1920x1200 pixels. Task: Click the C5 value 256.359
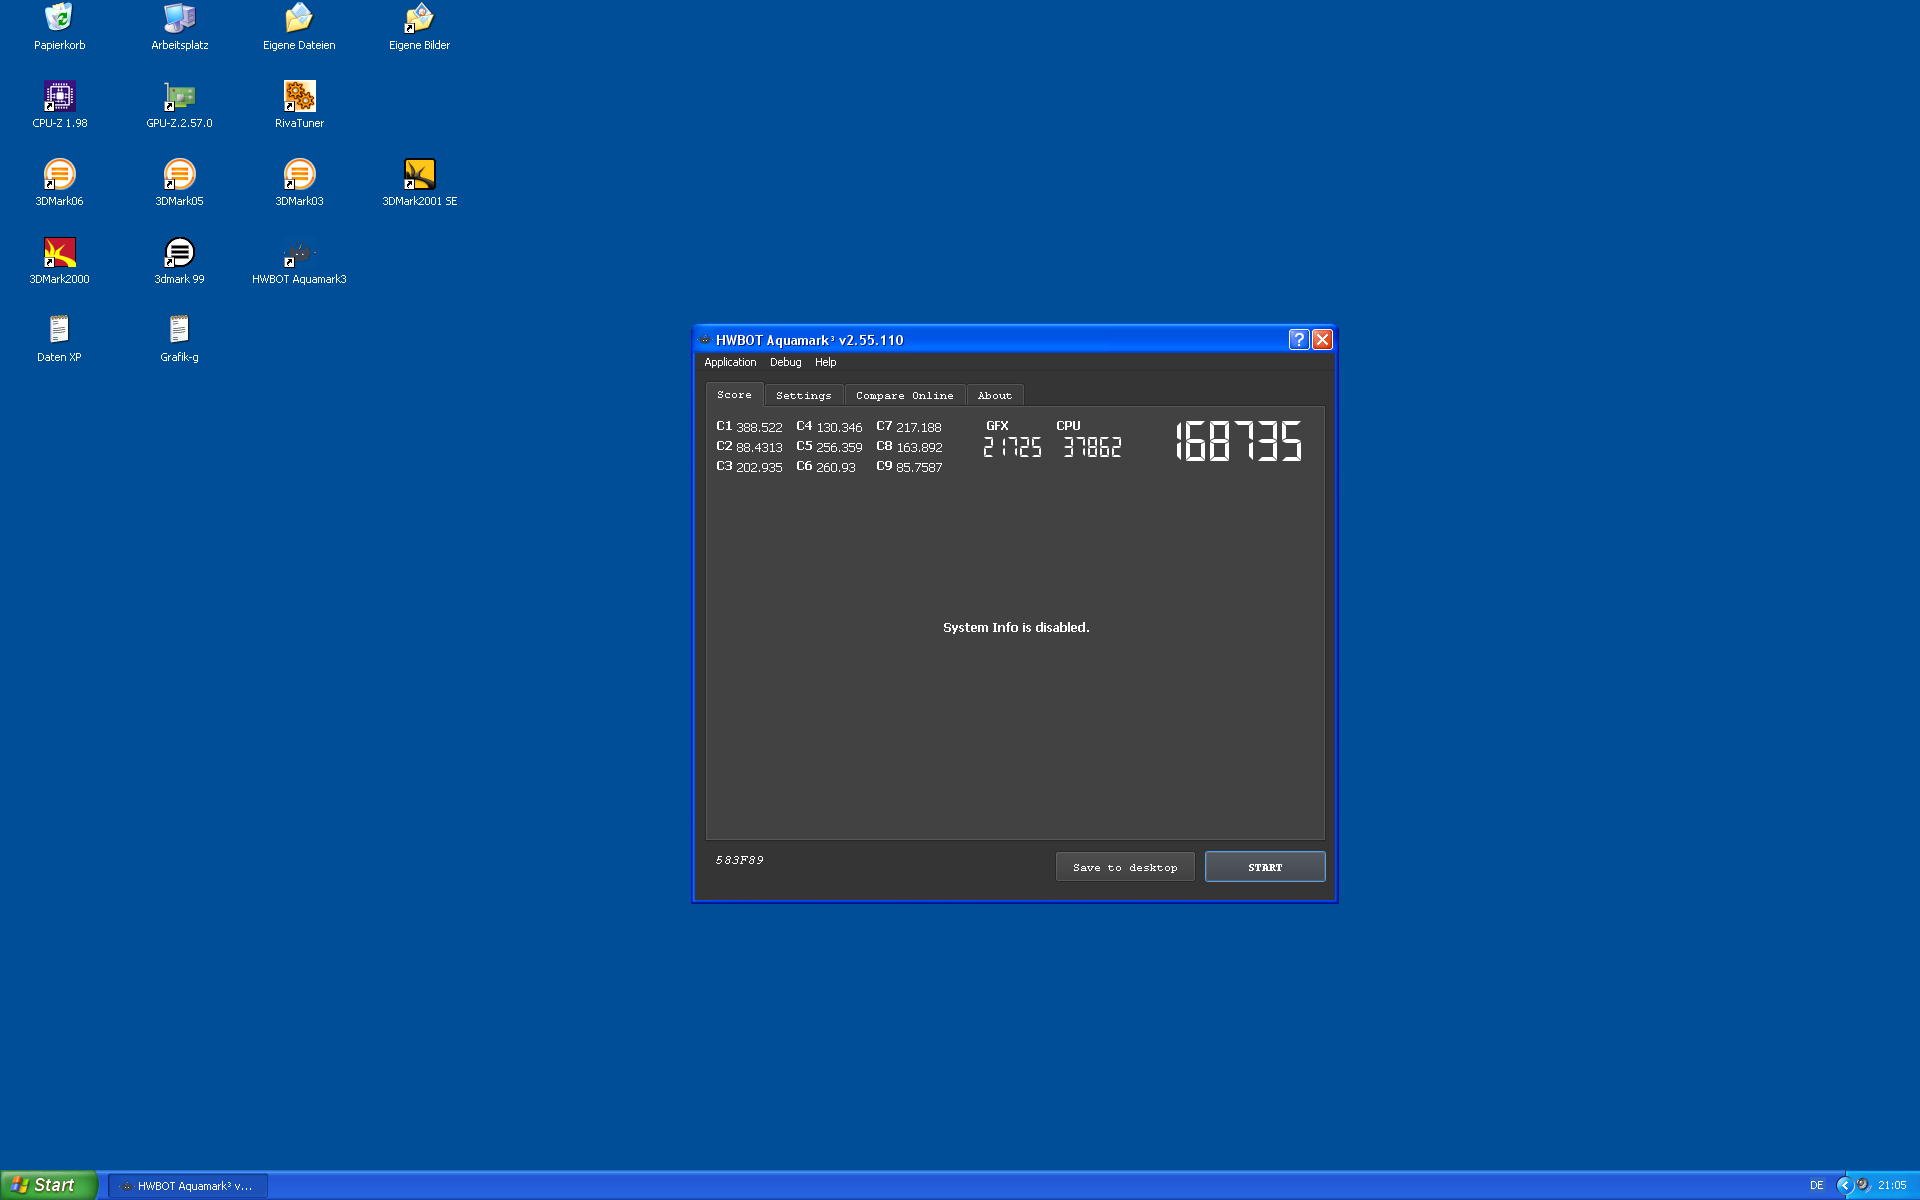tap(839, 447)
